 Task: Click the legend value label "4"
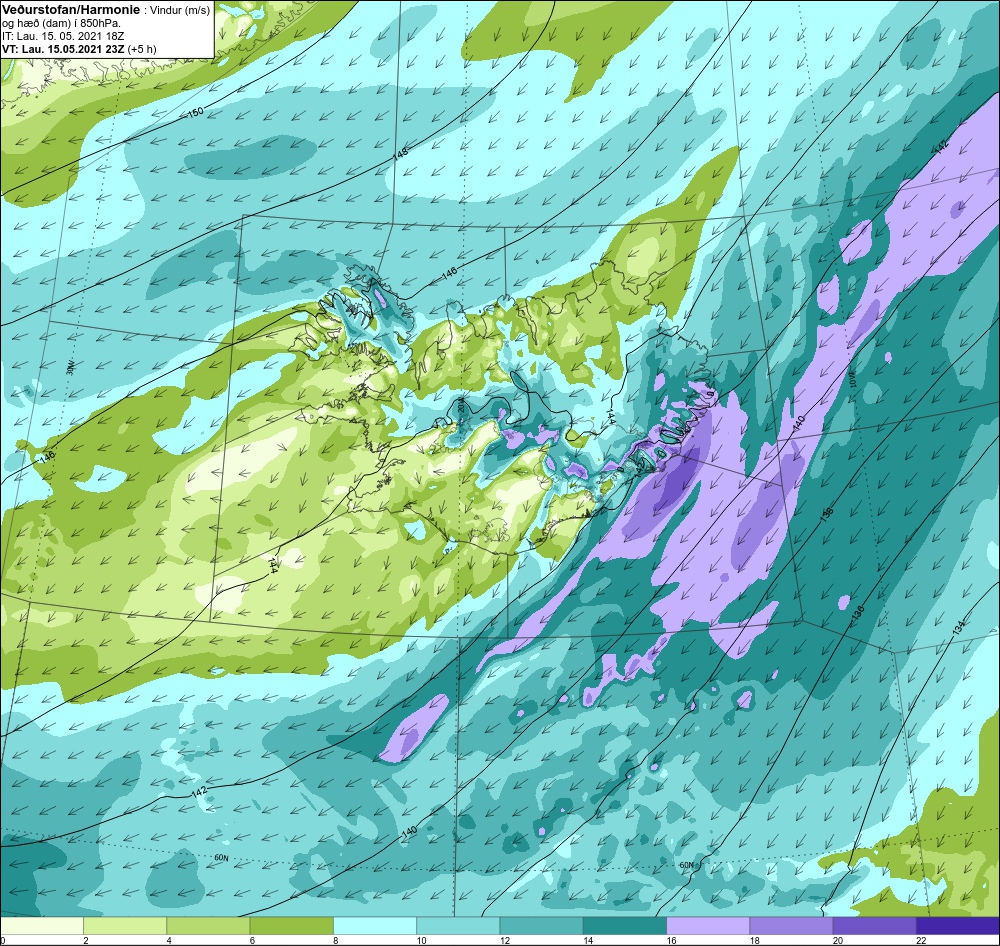click(x=169, y=940)
